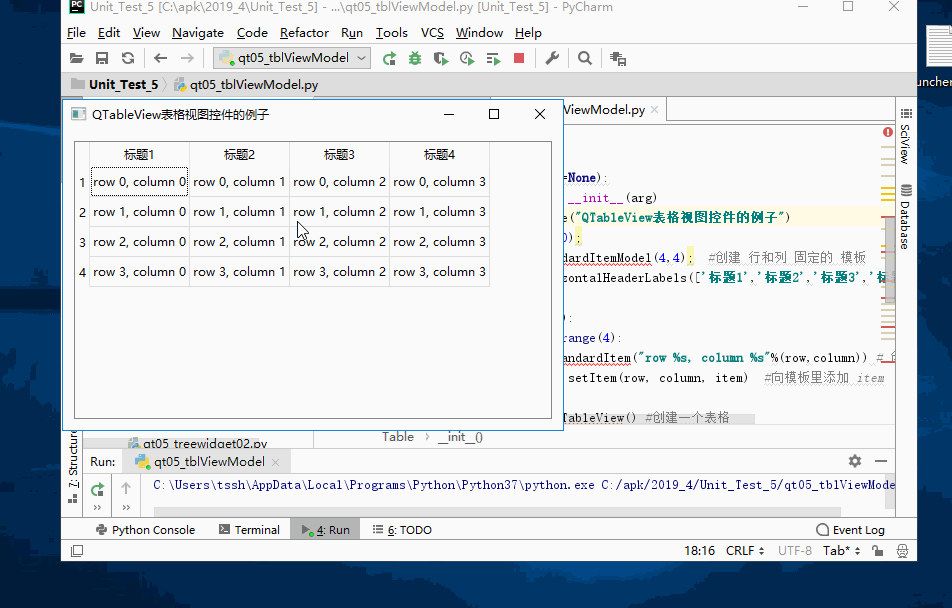Image resolution: width=952 pixels, height=608 pixels.
Task: Select cell row 2, column 0
Action: pos(139,242)
